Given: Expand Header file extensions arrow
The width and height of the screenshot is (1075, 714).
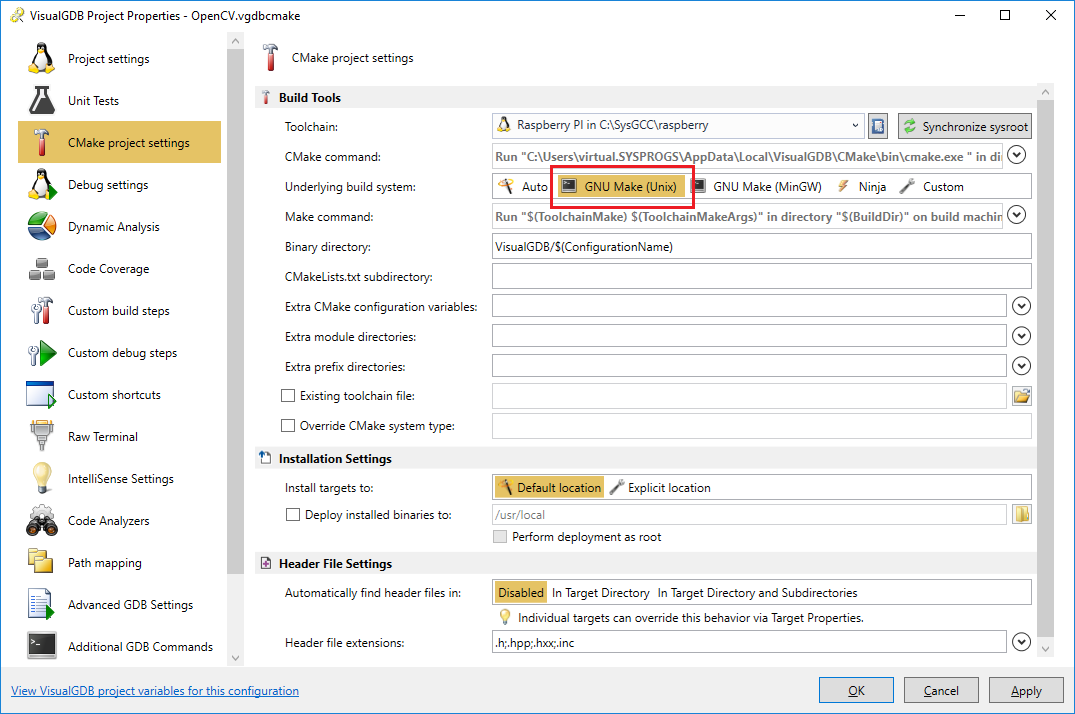Looking at the screenshot, I should 1022,642.
